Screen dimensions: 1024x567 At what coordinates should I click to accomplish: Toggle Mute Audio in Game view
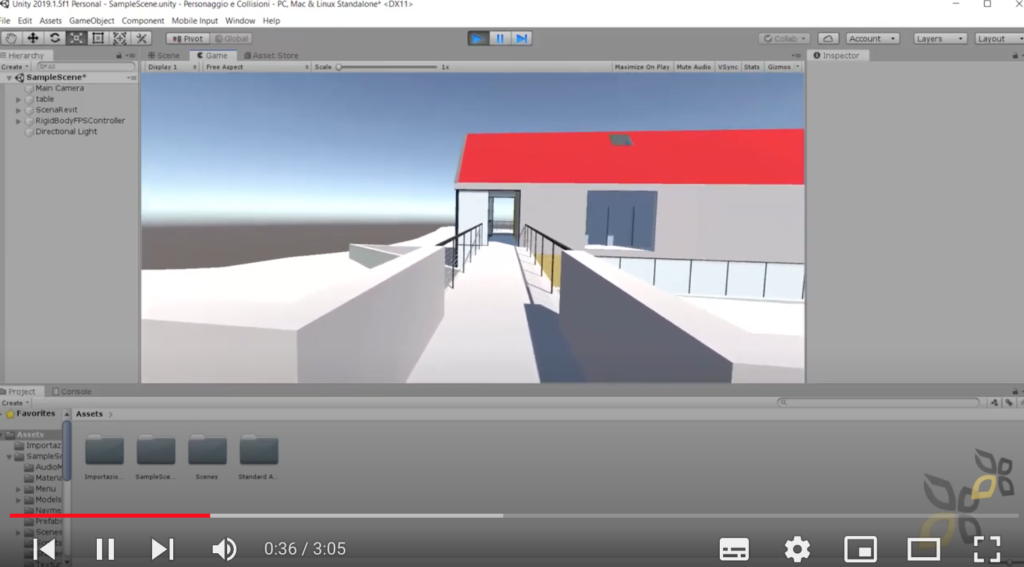tap(693, 67)
